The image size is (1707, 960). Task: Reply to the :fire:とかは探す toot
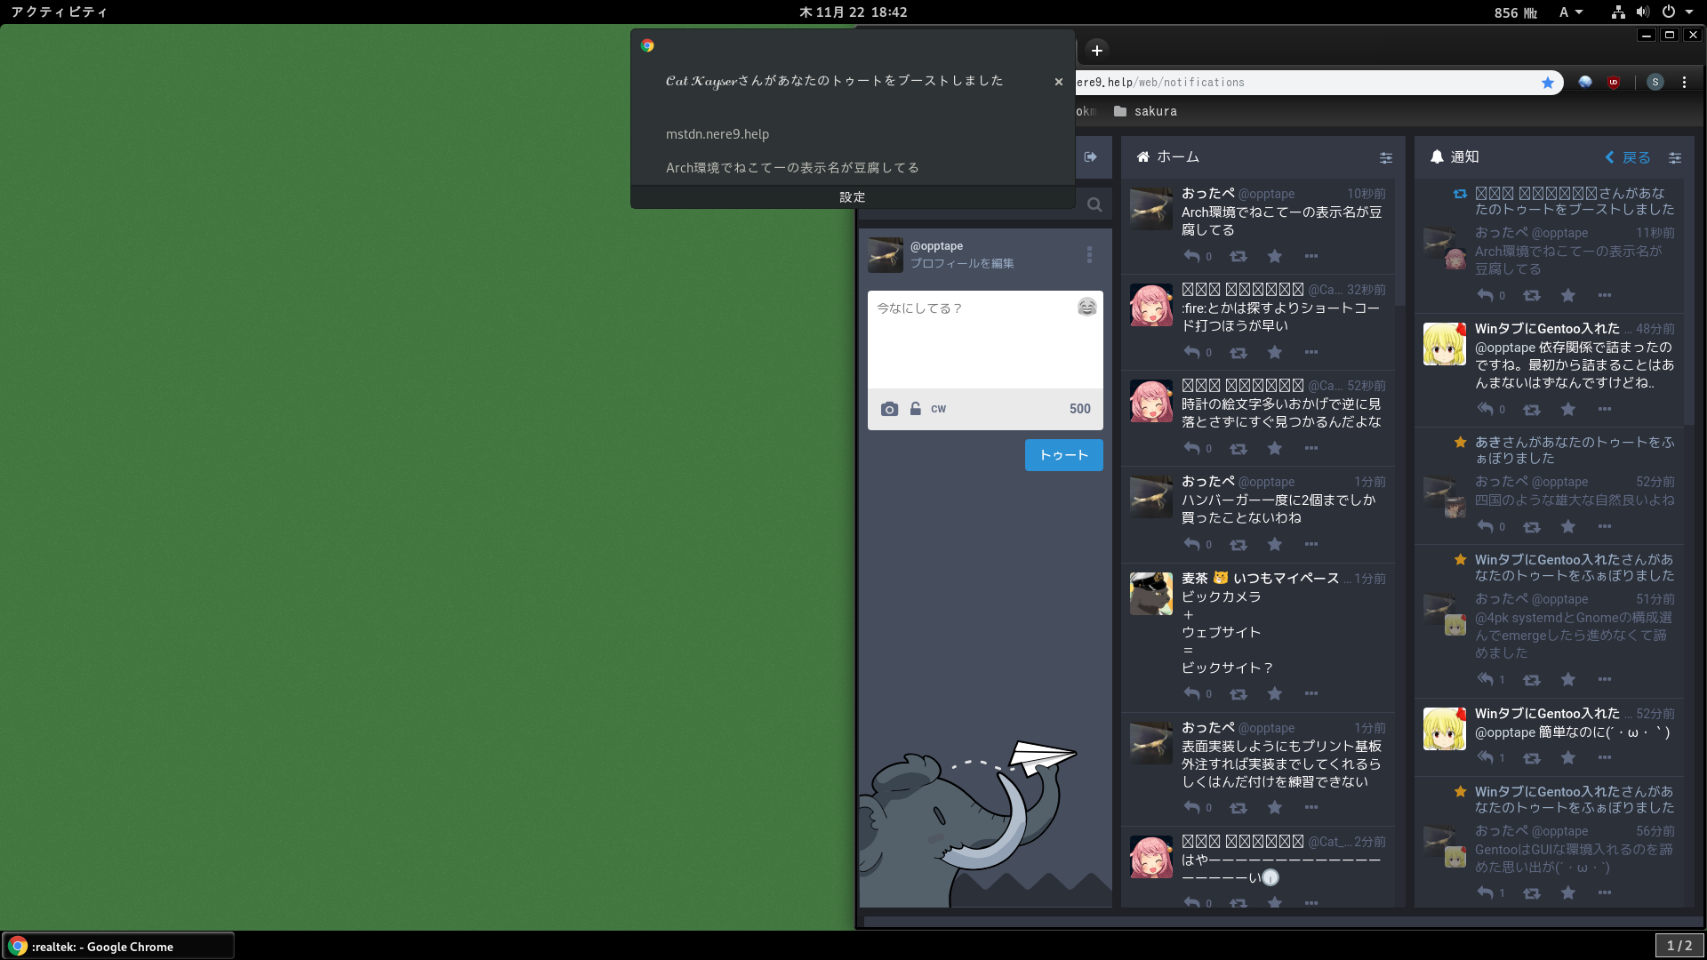pos(1192,352)
